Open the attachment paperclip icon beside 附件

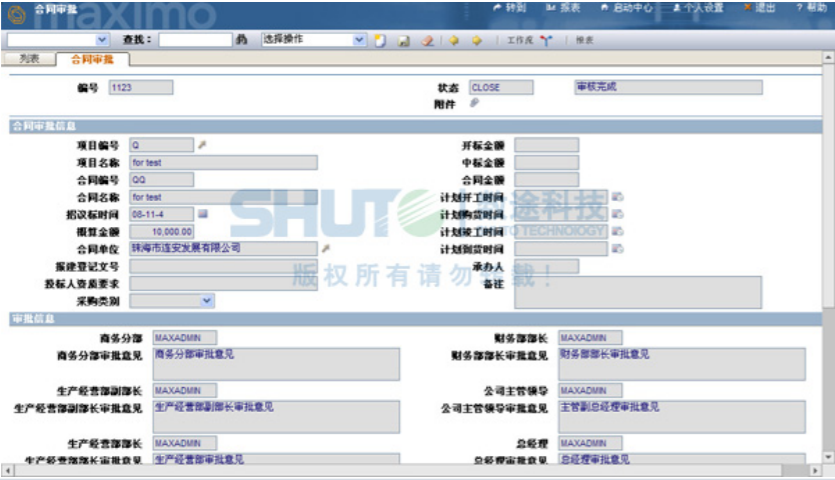coord(475,102)
